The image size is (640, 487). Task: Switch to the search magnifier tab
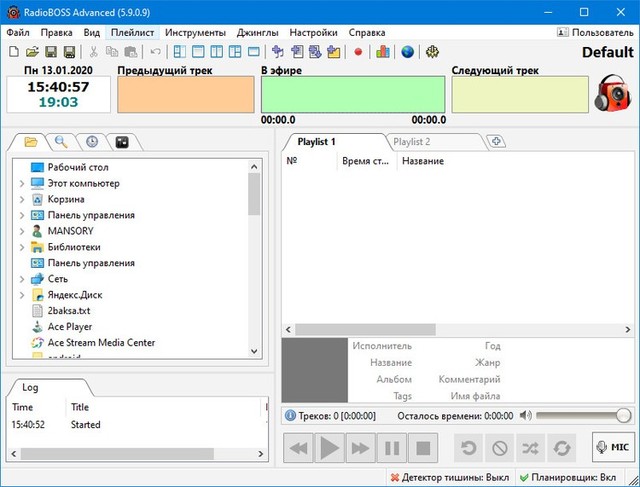[61, 142]
